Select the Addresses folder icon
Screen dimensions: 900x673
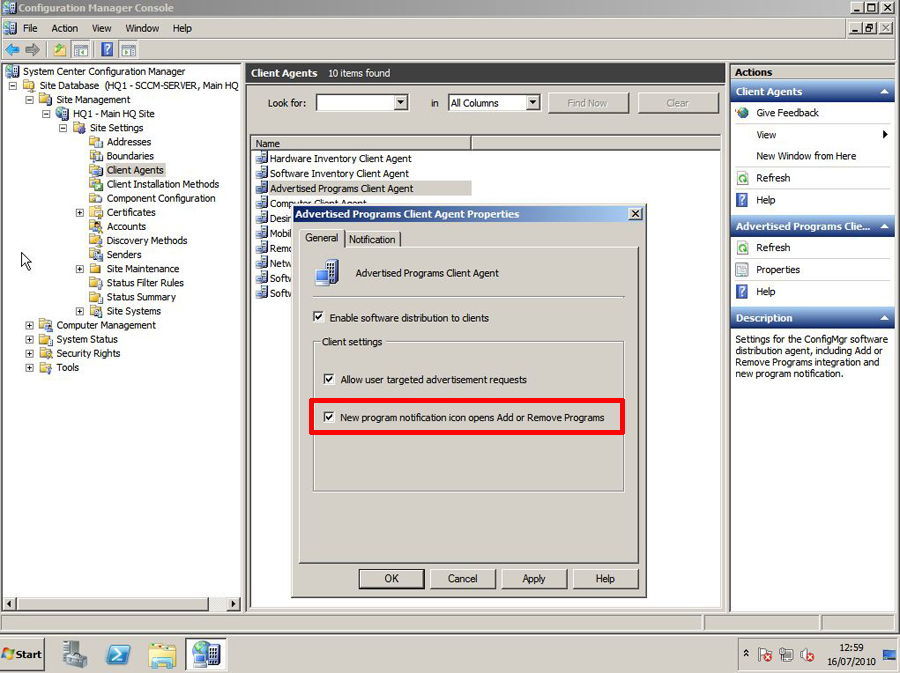pyautogui.click(x=96, y=141)
